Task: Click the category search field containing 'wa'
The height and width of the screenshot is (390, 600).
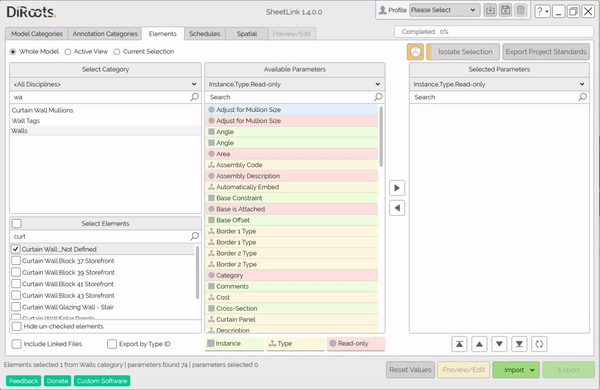Action: [x=100, y=97]
